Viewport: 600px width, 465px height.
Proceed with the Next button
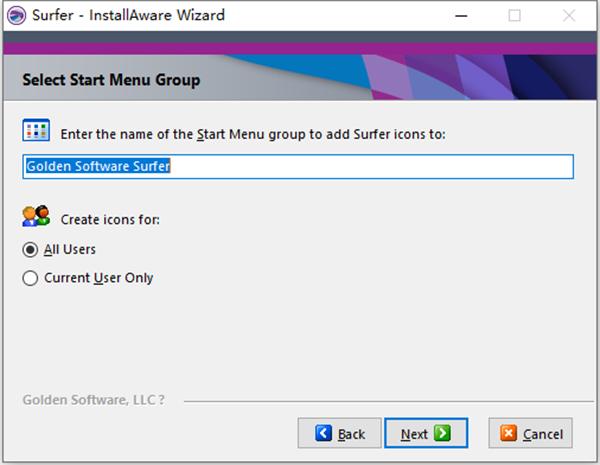(x=426, y=433)
